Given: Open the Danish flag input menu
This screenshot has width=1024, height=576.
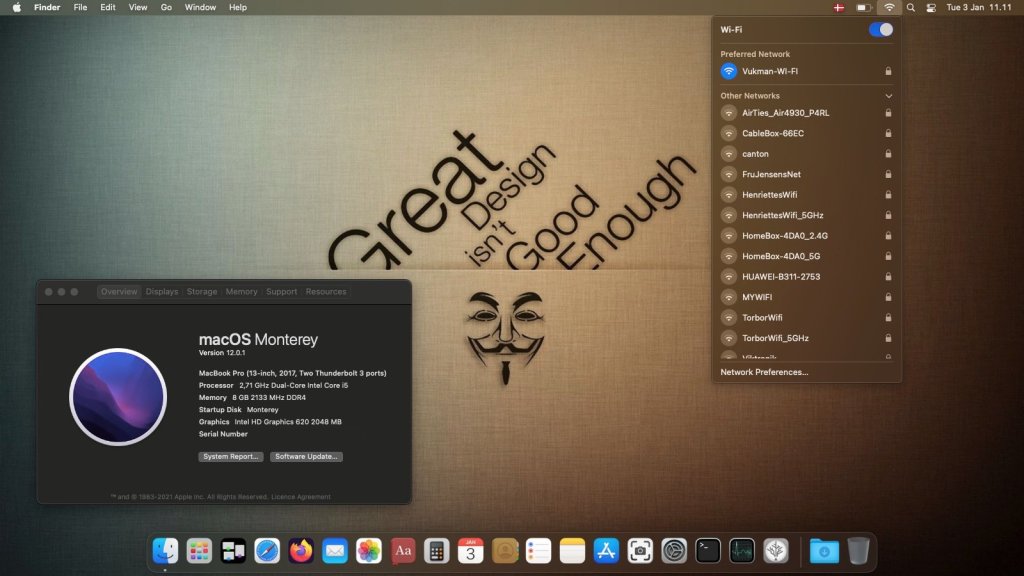Looking at the screenshot, I should [838, 7].
